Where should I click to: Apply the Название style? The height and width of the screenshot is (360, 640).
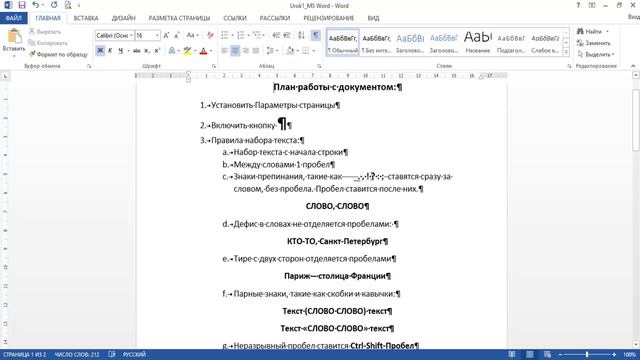click(478, 42)
